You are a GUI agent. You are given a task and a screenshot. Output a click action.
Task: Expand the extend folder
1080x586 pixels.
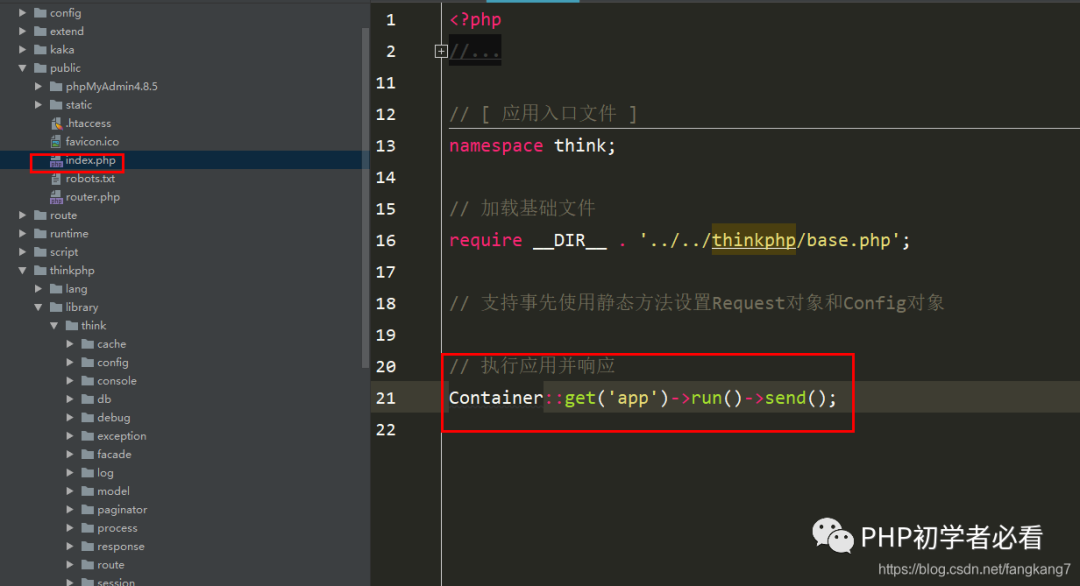(x=23, y=31)
